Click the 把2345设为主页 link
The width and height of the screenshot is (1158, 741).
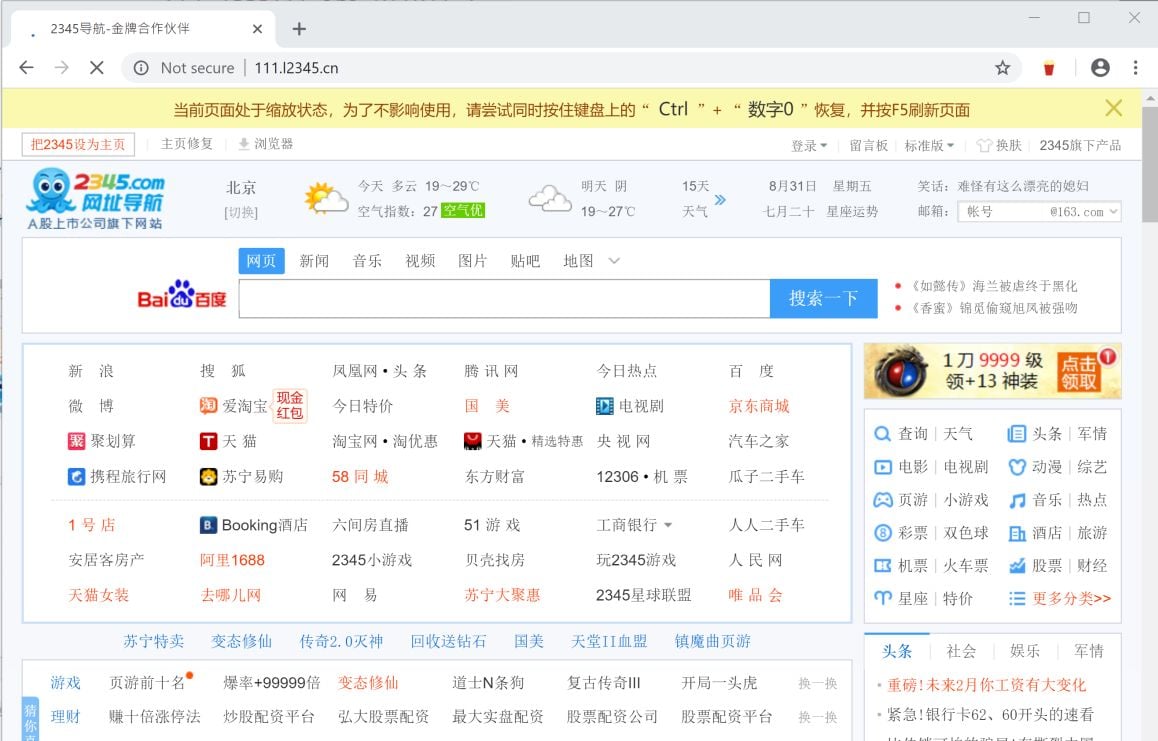pos(77,144)
